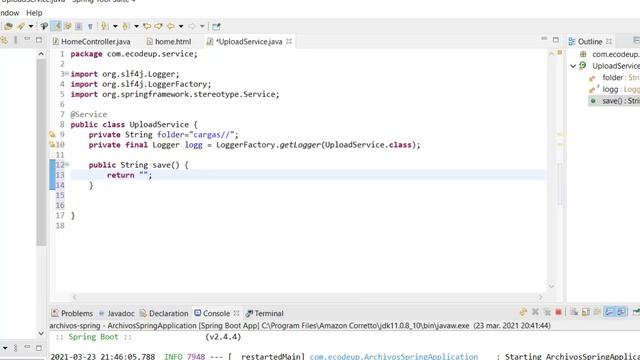This screenshot has width=640, height=360.
Task: Click the Open Type toolbar icon
Action: 9,27
